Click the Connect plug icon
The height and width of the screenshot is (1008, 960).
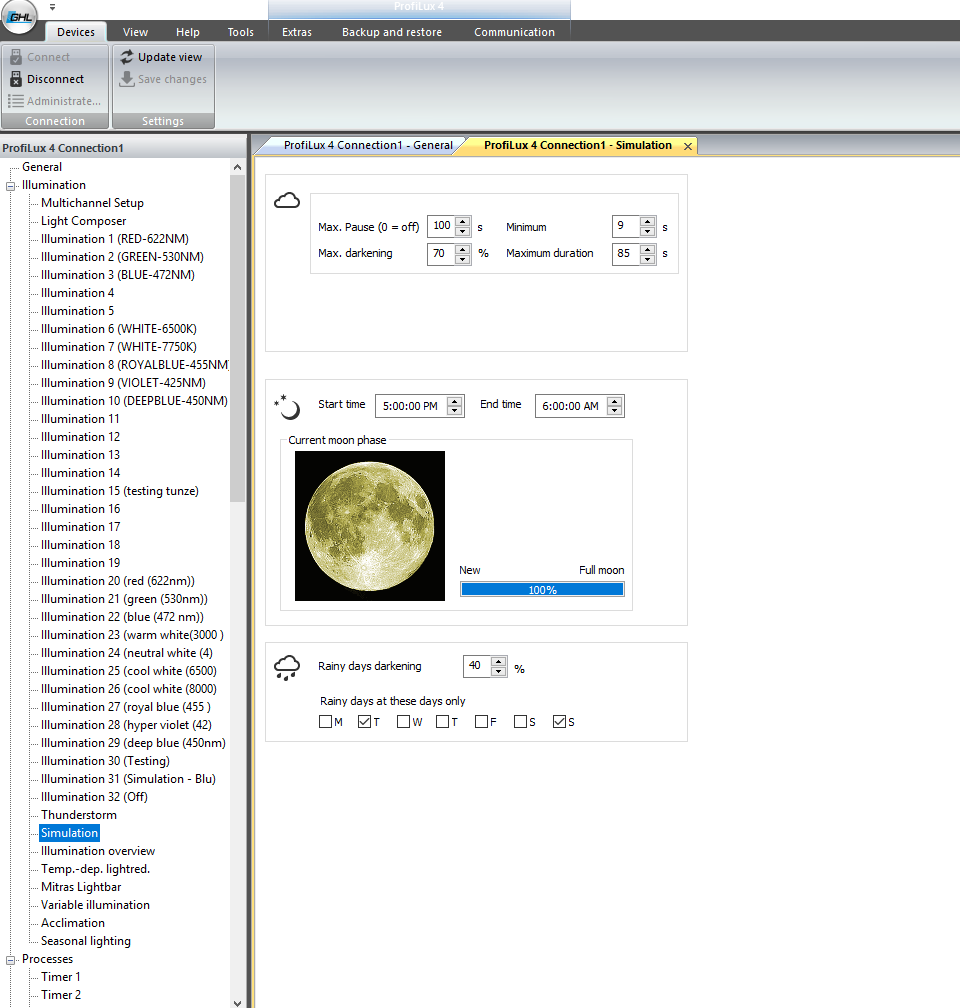(x=16, y=57)
